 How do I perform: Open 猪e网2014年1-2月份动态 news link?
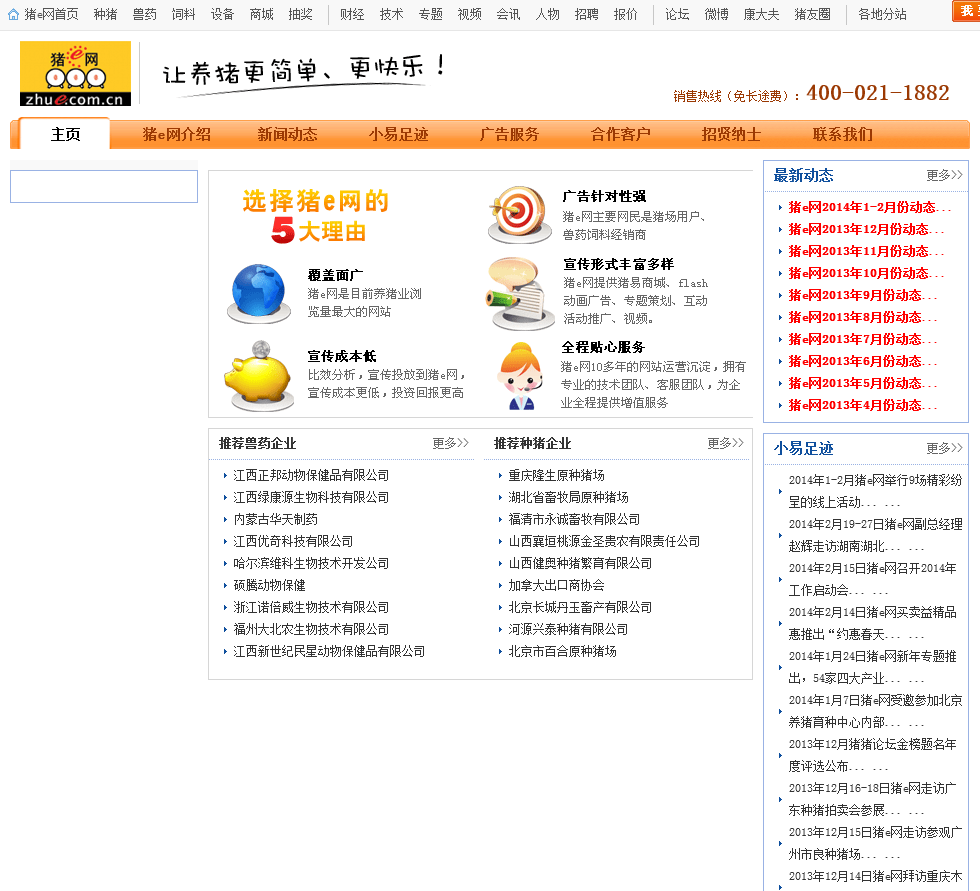[869, 207]
